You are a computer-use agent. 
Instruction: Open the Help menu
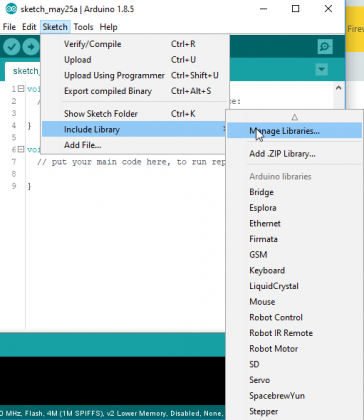(x=108, y=27)
